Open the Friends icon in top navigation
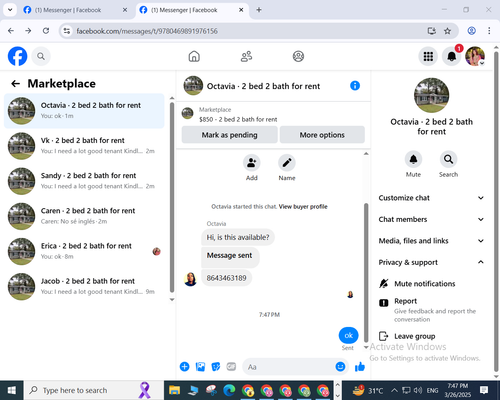The height and width of the screenshot is (400, 500). (x=246, y=56)
